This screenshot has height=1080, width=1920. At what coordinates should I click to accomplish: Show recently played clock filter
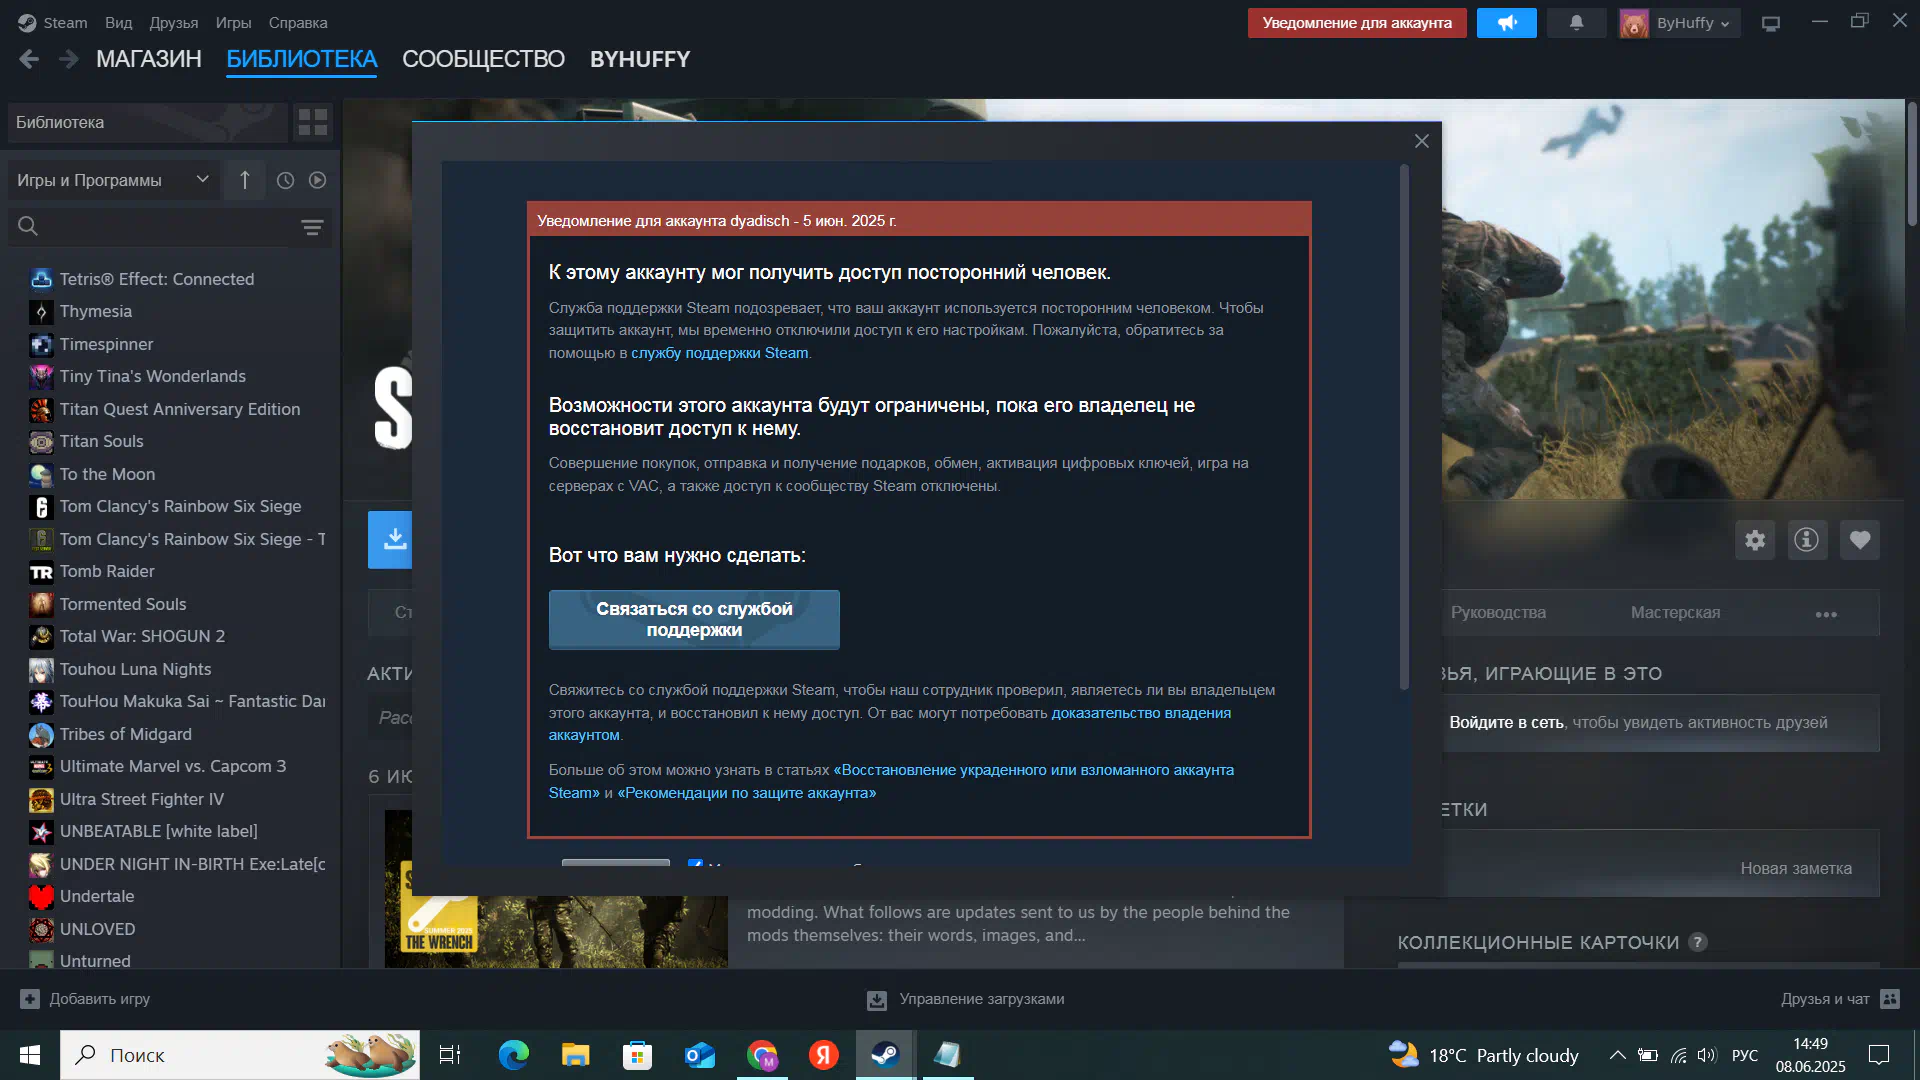tap(285, 180)
